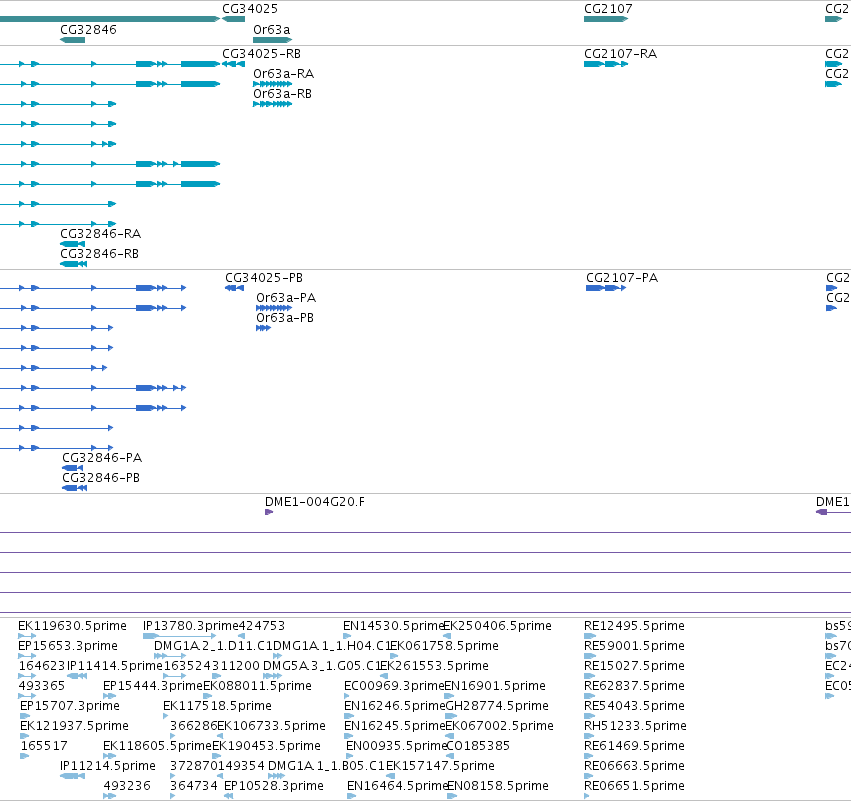Click the EST label RE61469.5prime
Image resolution: width=851 pixels, height=801 pixels.
pyautogui.click(x=634, y=746)
